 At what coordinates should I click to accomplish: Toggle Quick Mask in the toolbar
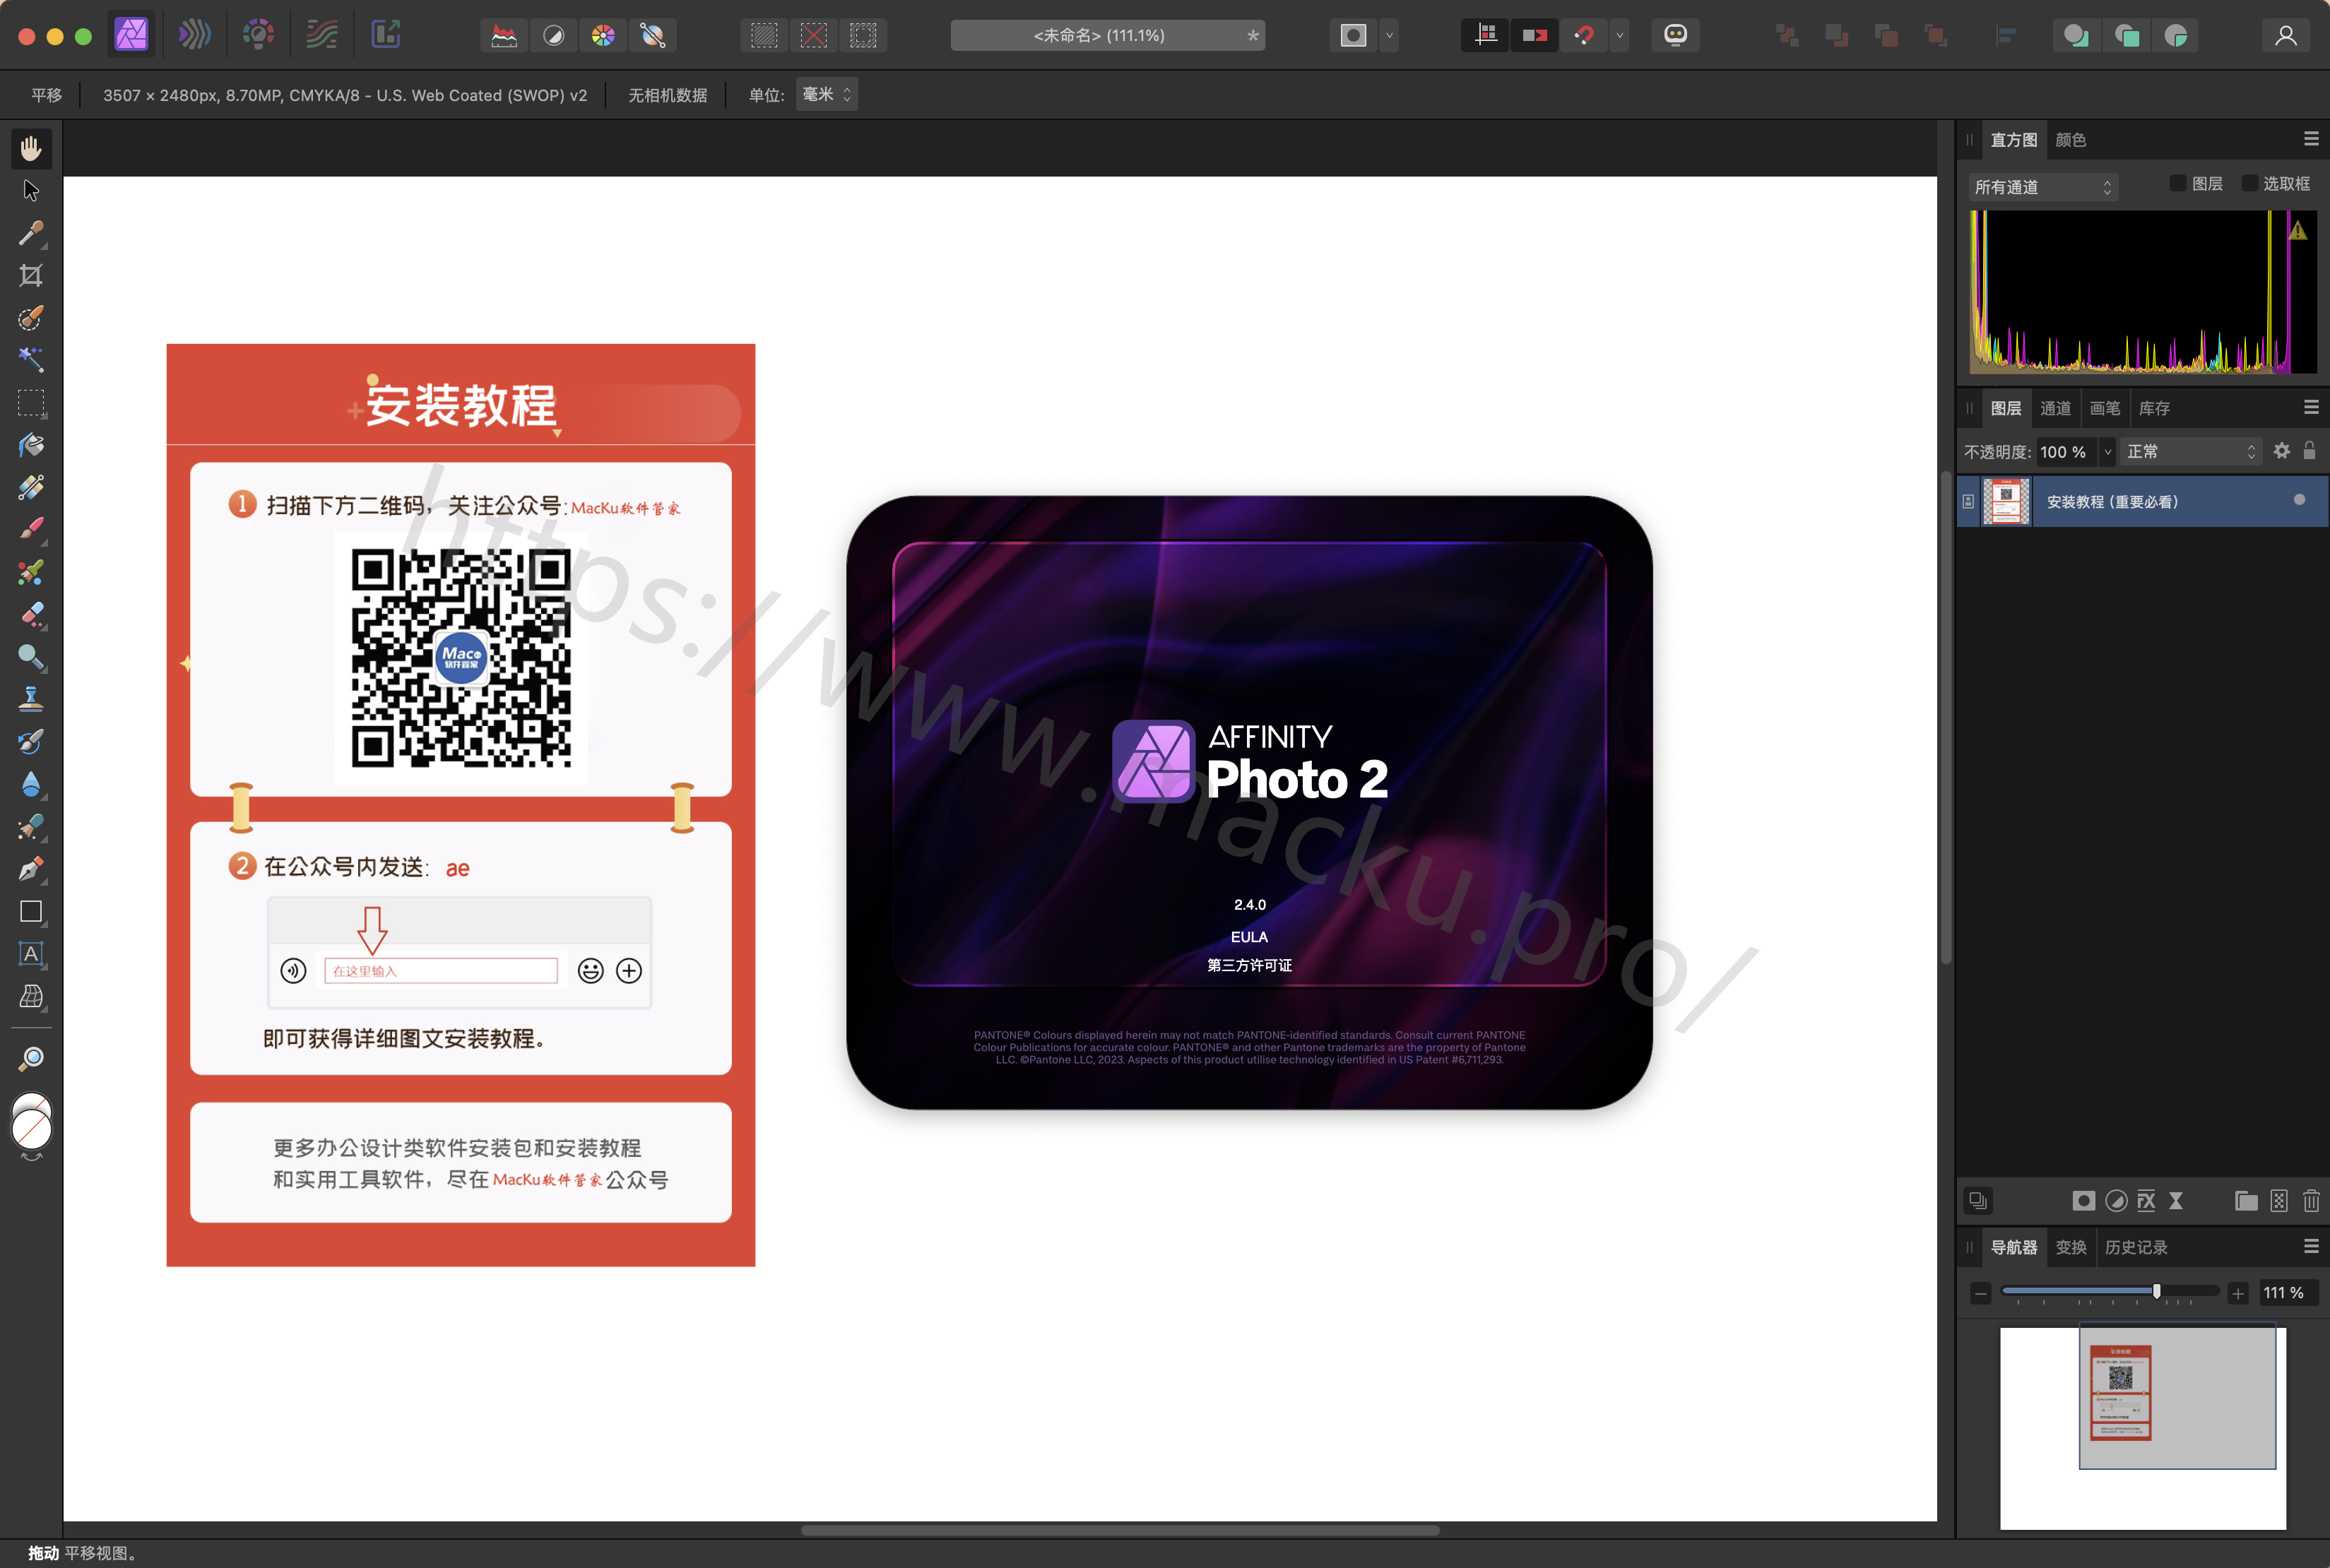tap(1353, 36)
